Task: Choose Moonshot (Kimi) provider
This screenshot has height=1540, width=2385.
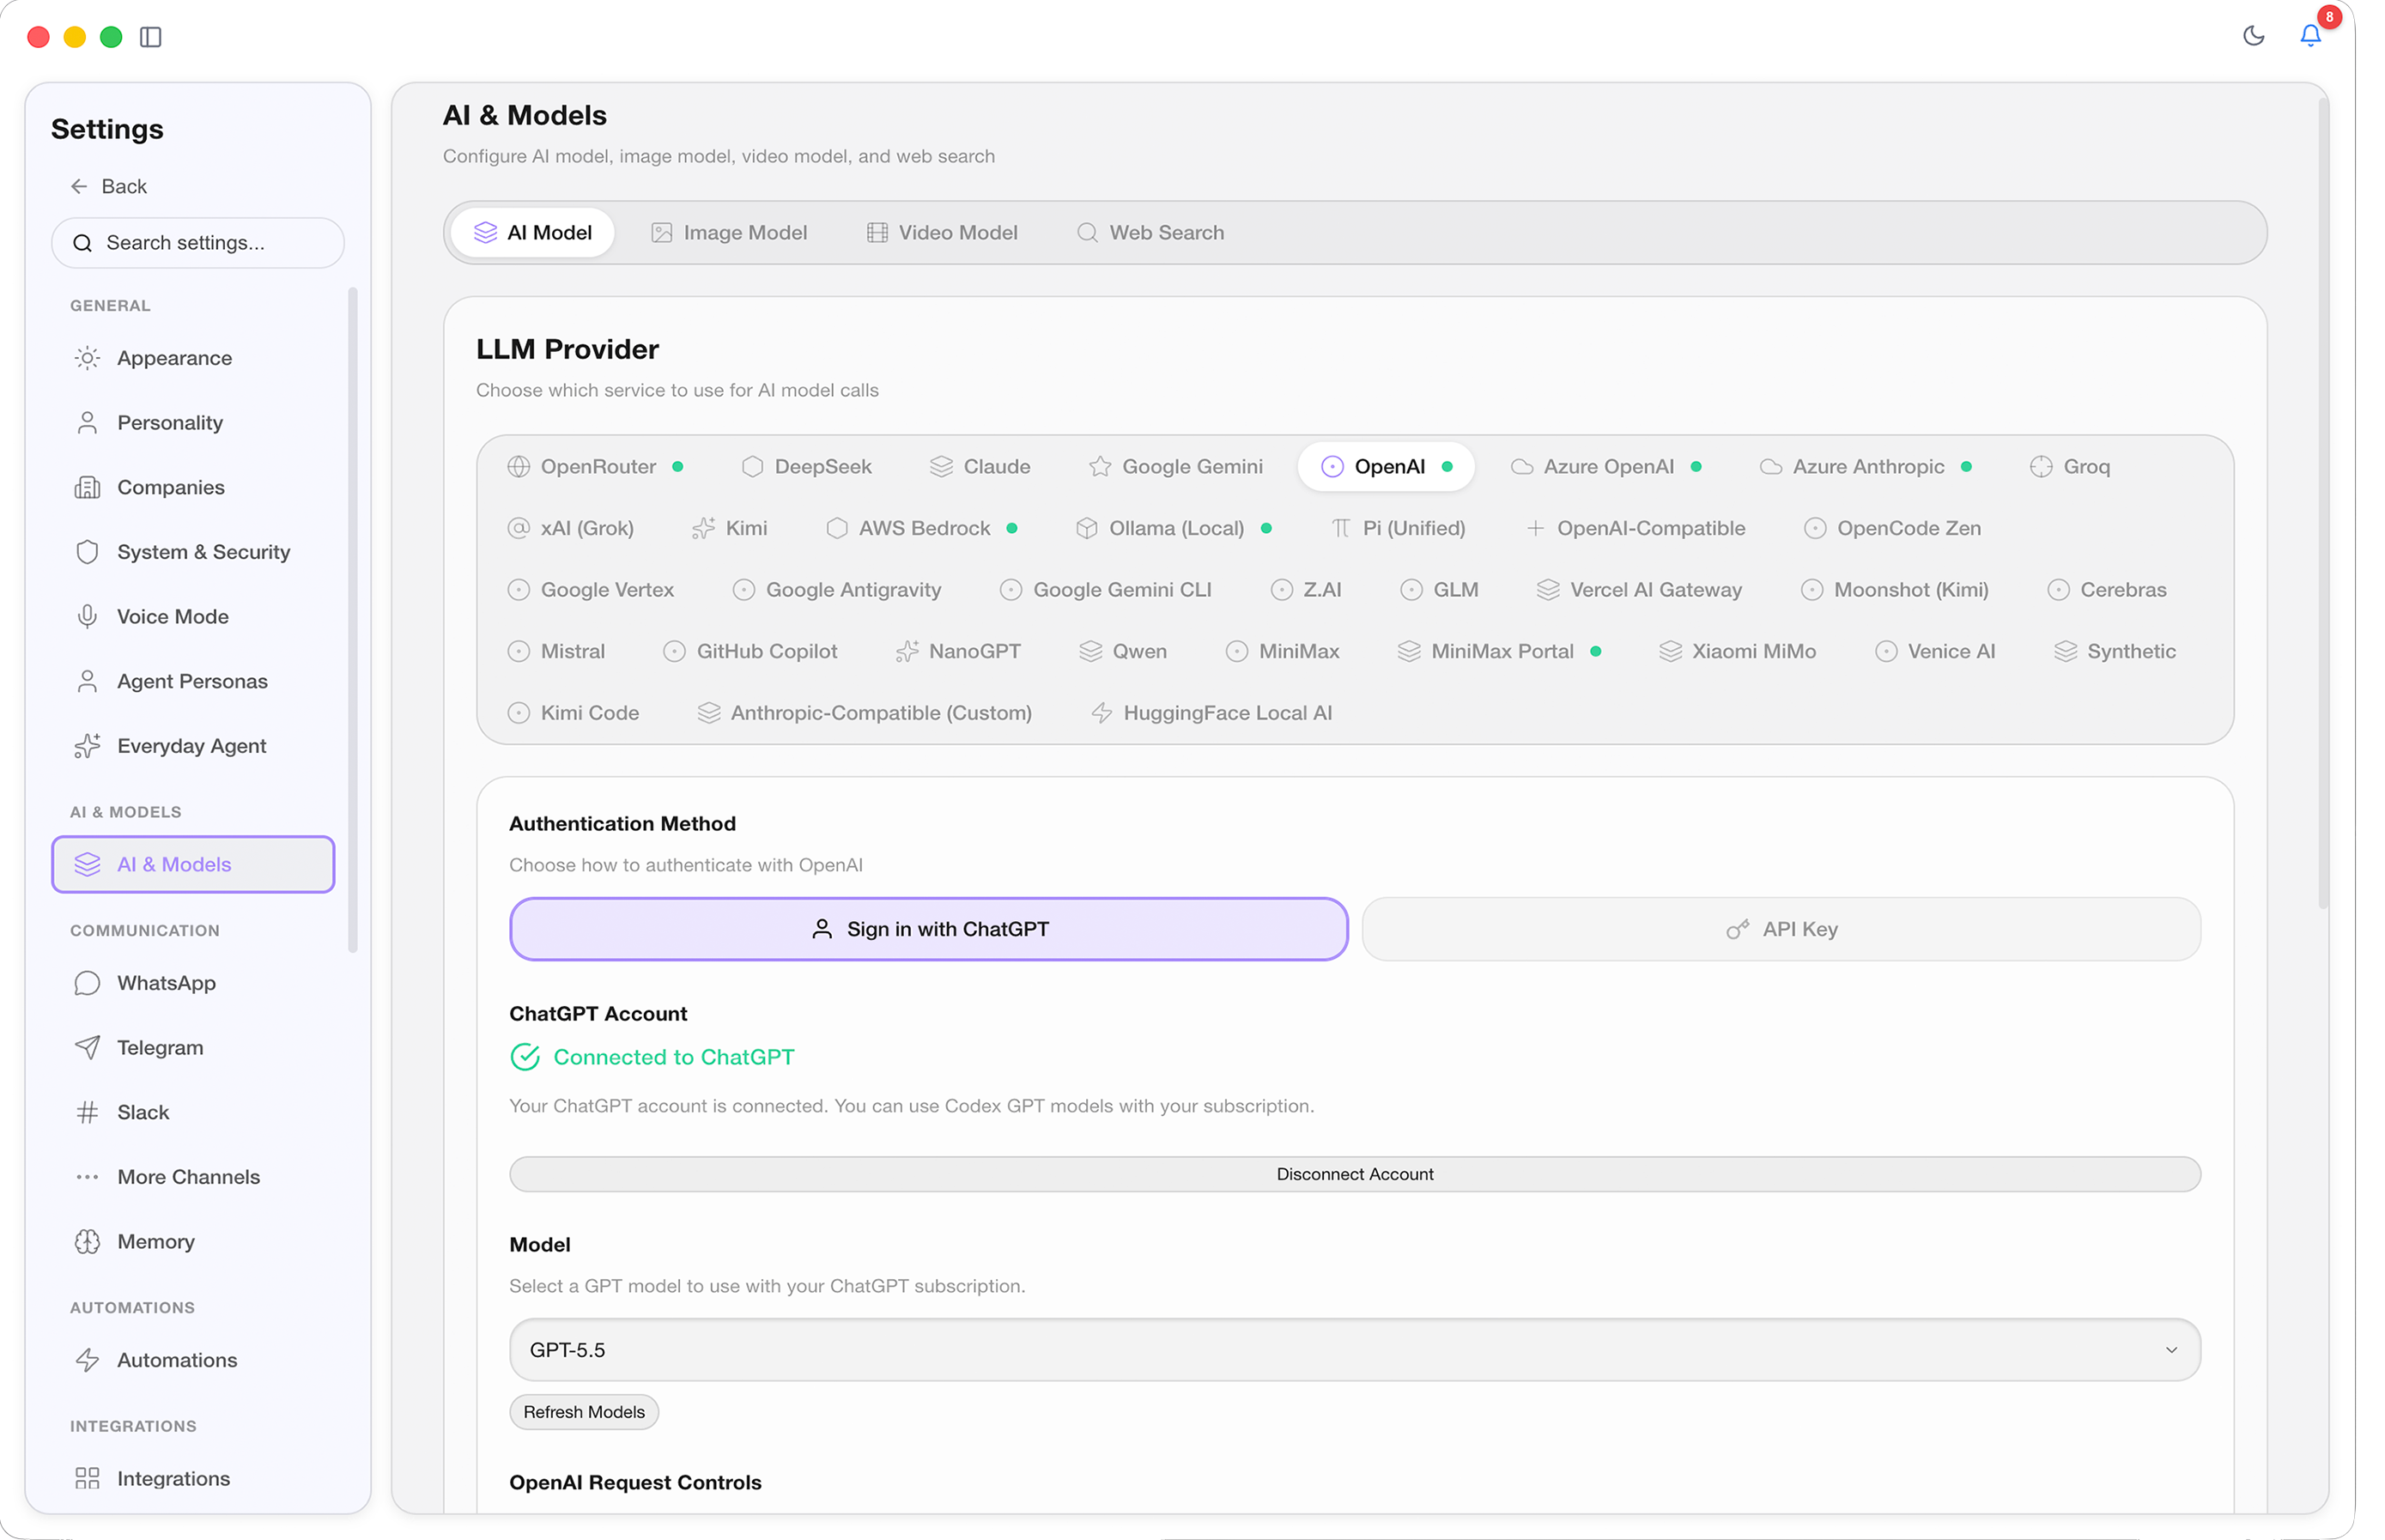Action: click(x=1895, y=590)
